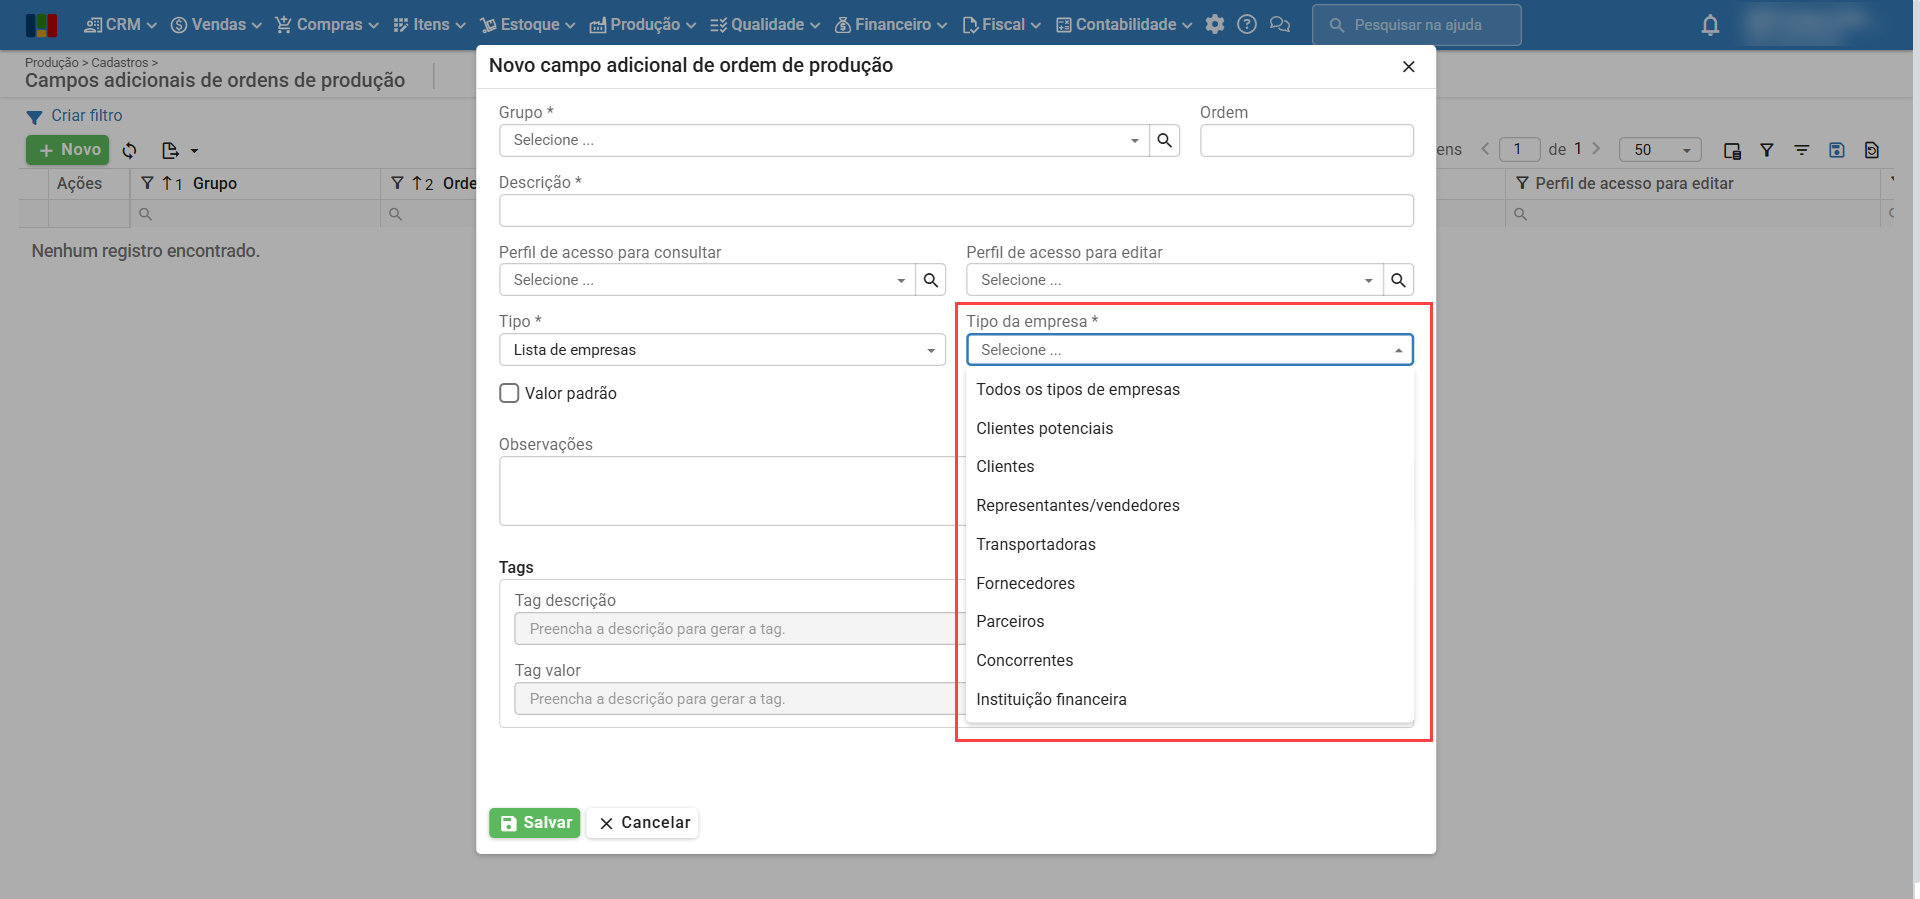Select Instituição financeira option
Image resolution: width=1920 pixels, height=899 pixels.
(1051, 700)
